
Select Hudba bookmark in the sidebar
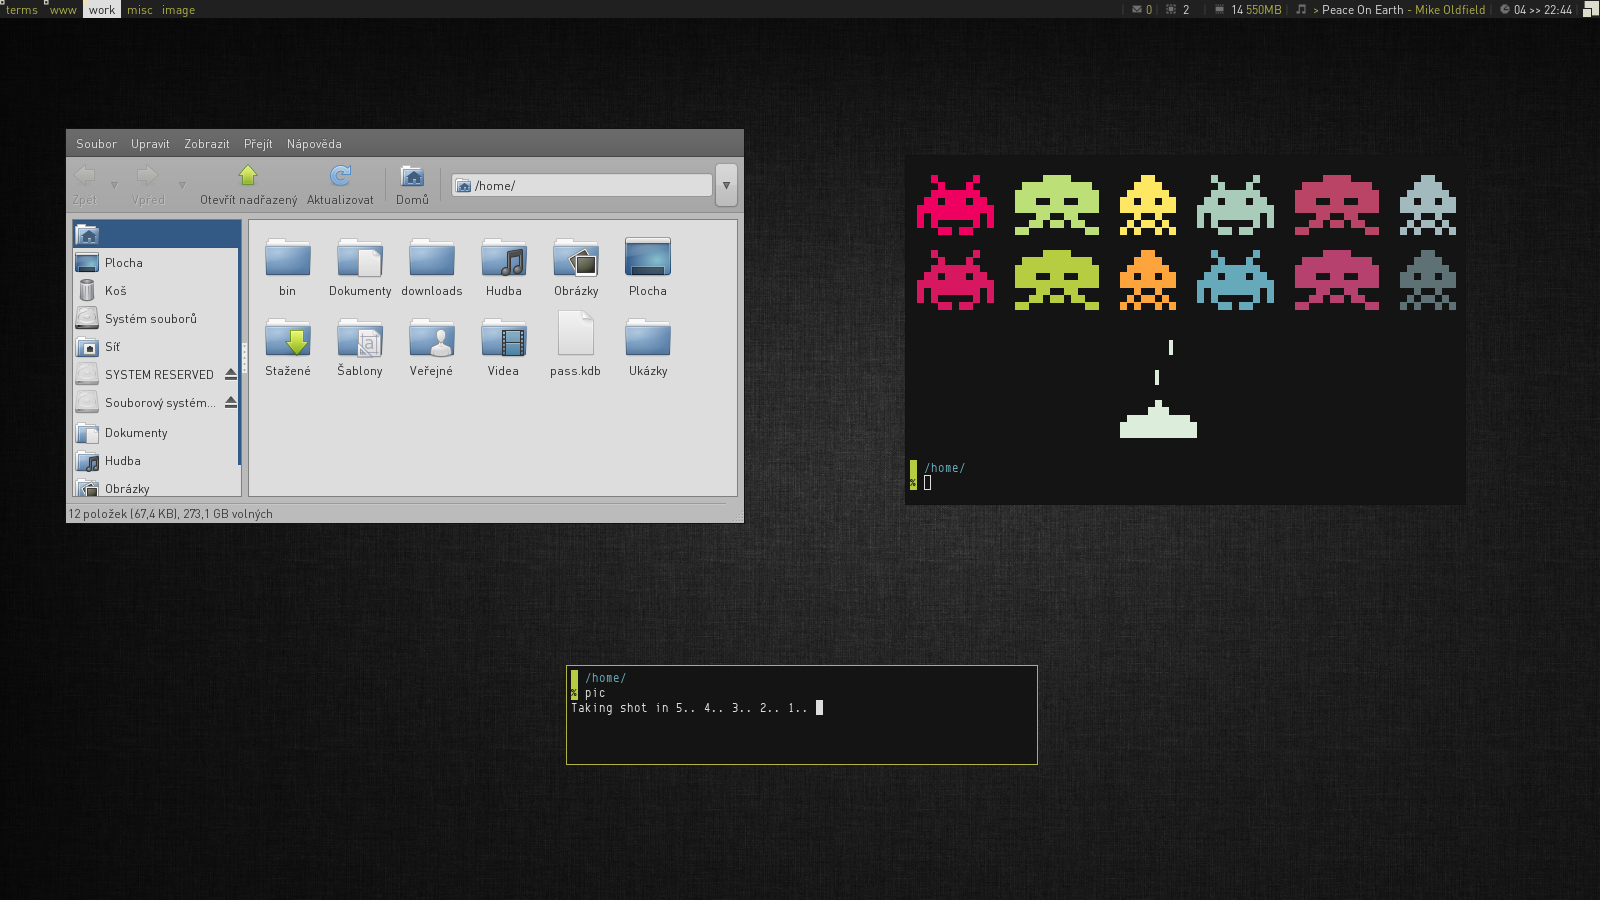pos(156,461)
